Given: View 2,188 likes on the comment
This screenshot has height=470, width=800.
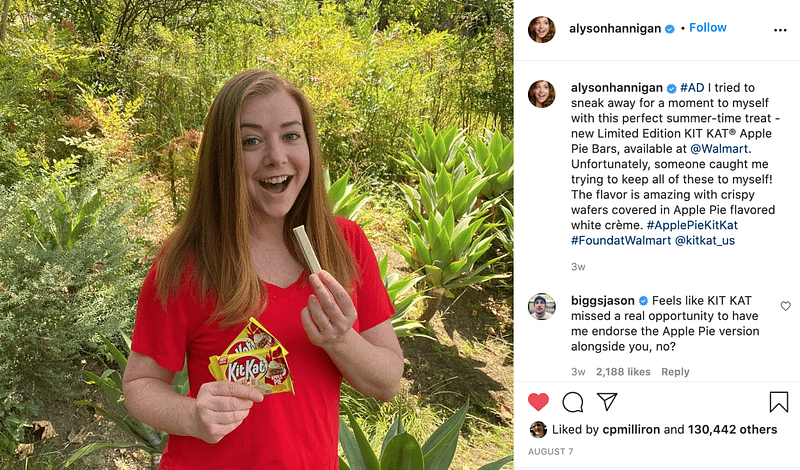Looking at the screenshot, I should point(623,372).
